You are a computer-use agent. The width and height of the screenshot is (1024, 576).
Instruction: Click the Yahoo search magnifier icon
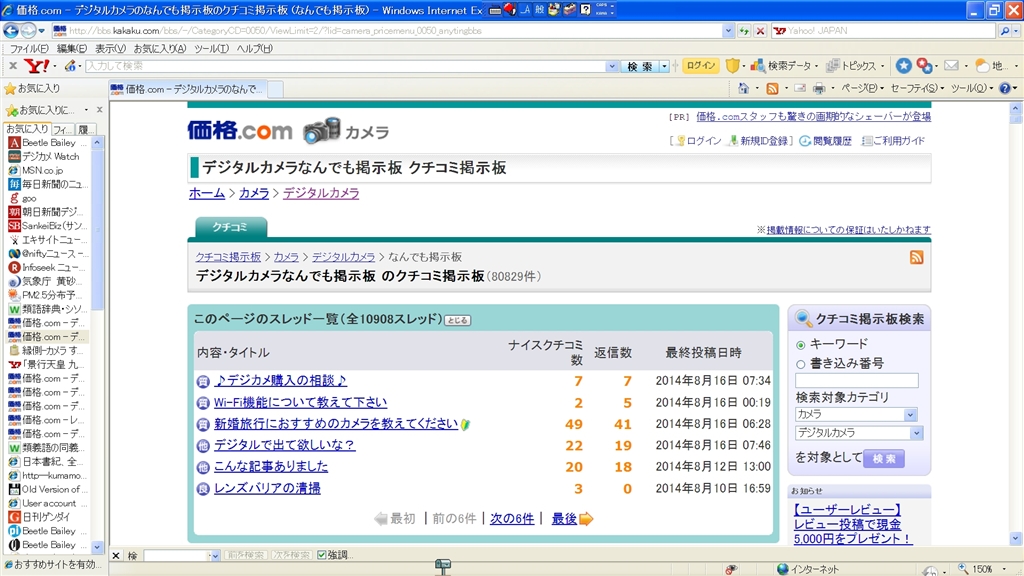pos(1005,31)
